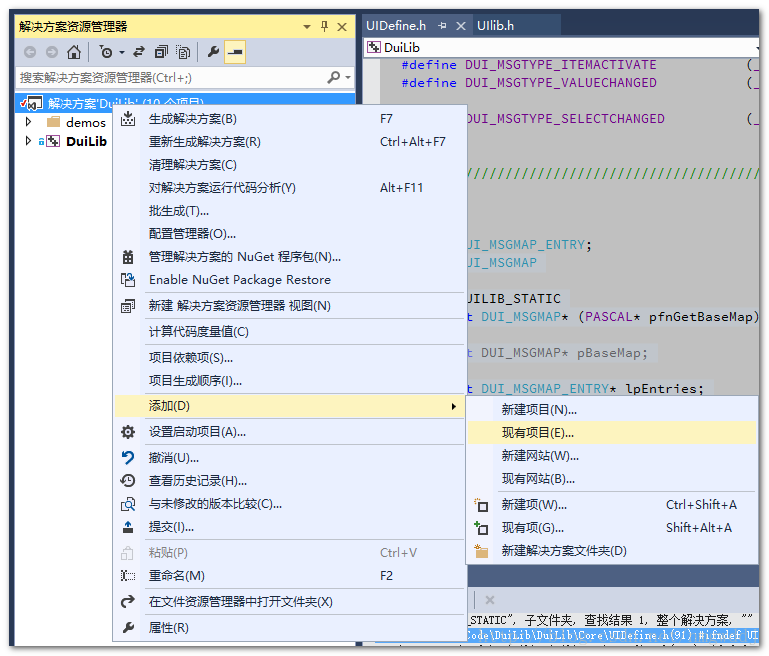The image size is (769, 656).
Task: Choose 新建项目(N)... from submenu
Action: click(612, 410)
